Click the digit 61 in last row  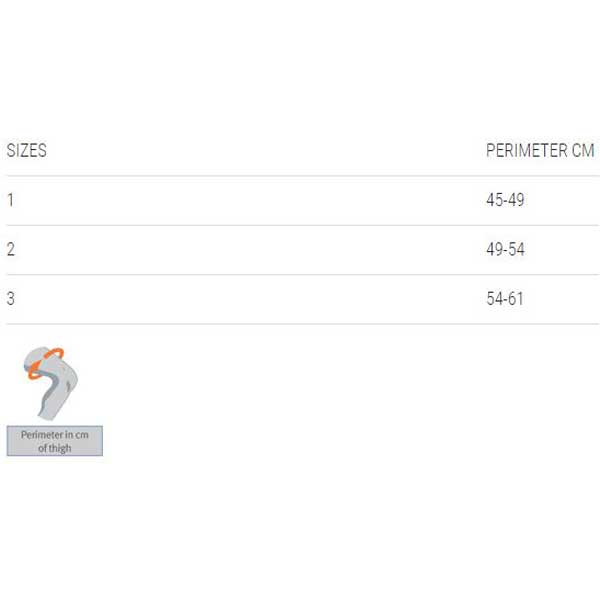coord(516,298)
